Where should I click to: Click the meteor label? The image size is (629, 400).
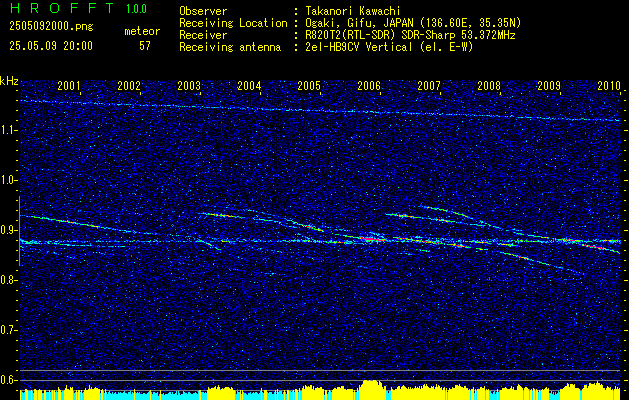tap(142, 31)
